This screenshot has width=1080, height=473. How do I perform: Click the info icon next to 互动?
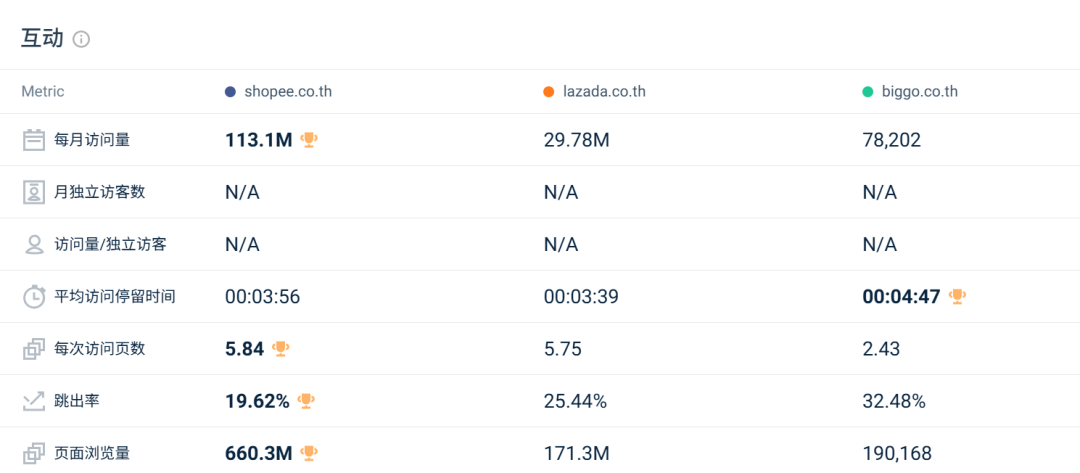(x=81, y=39)
